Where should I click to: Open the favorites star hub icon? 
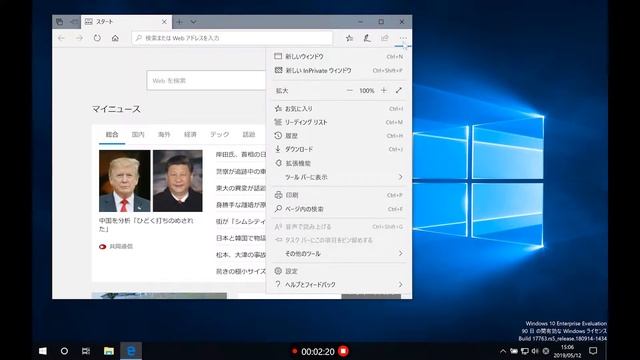[x=349, y=38]
